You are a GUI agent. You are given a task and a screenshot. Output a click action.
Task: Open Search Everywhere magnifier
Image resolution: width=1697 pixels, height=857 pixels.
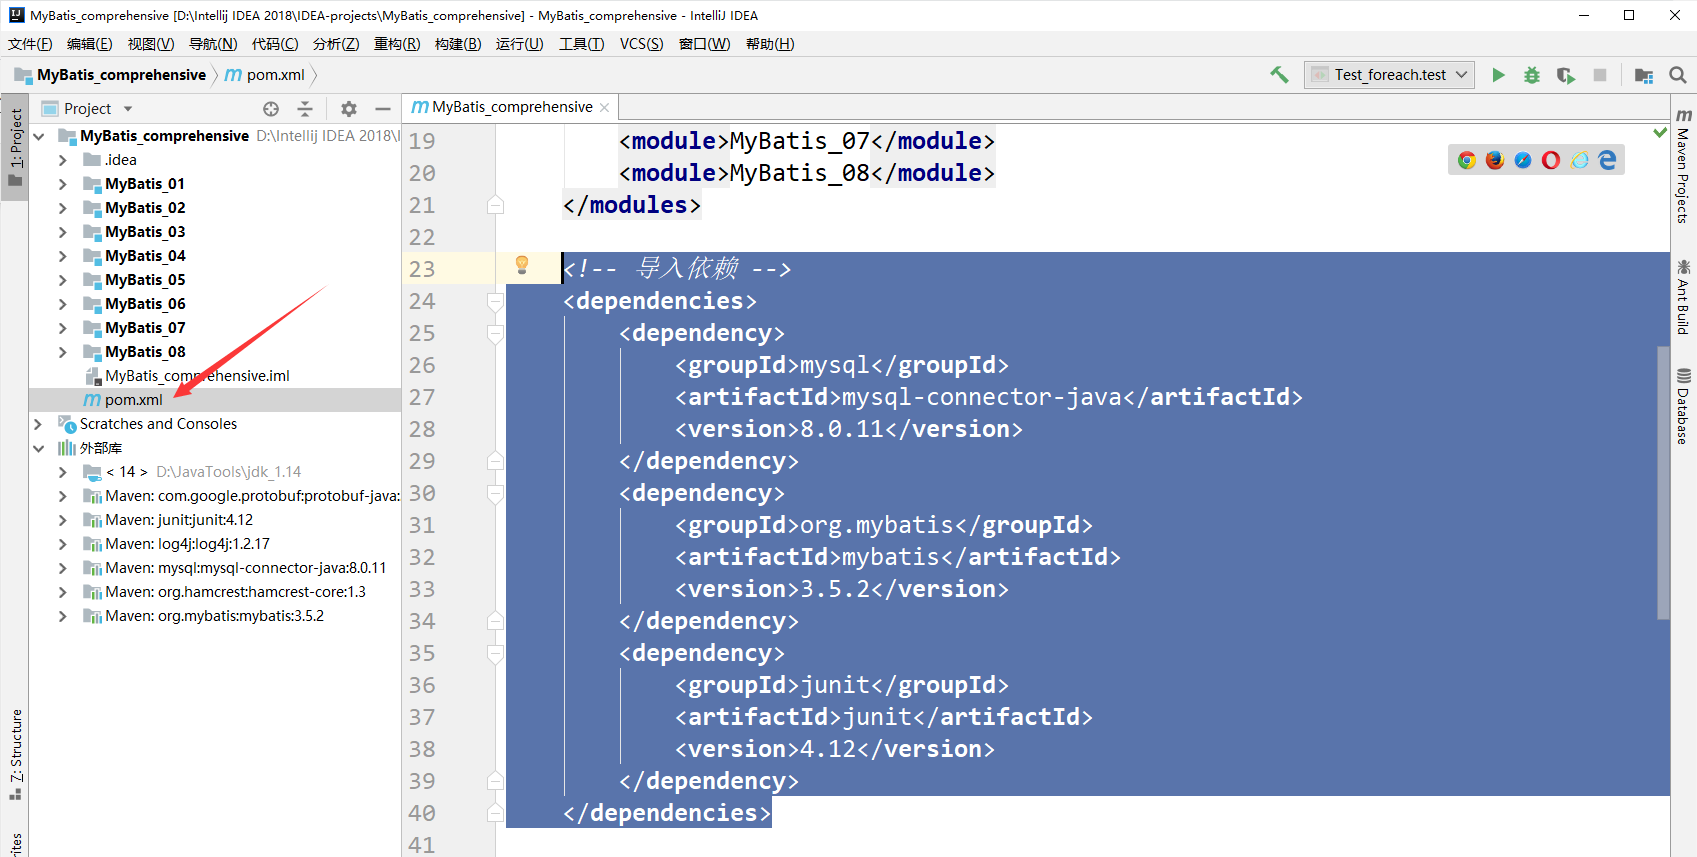[x=1678, y=75]
